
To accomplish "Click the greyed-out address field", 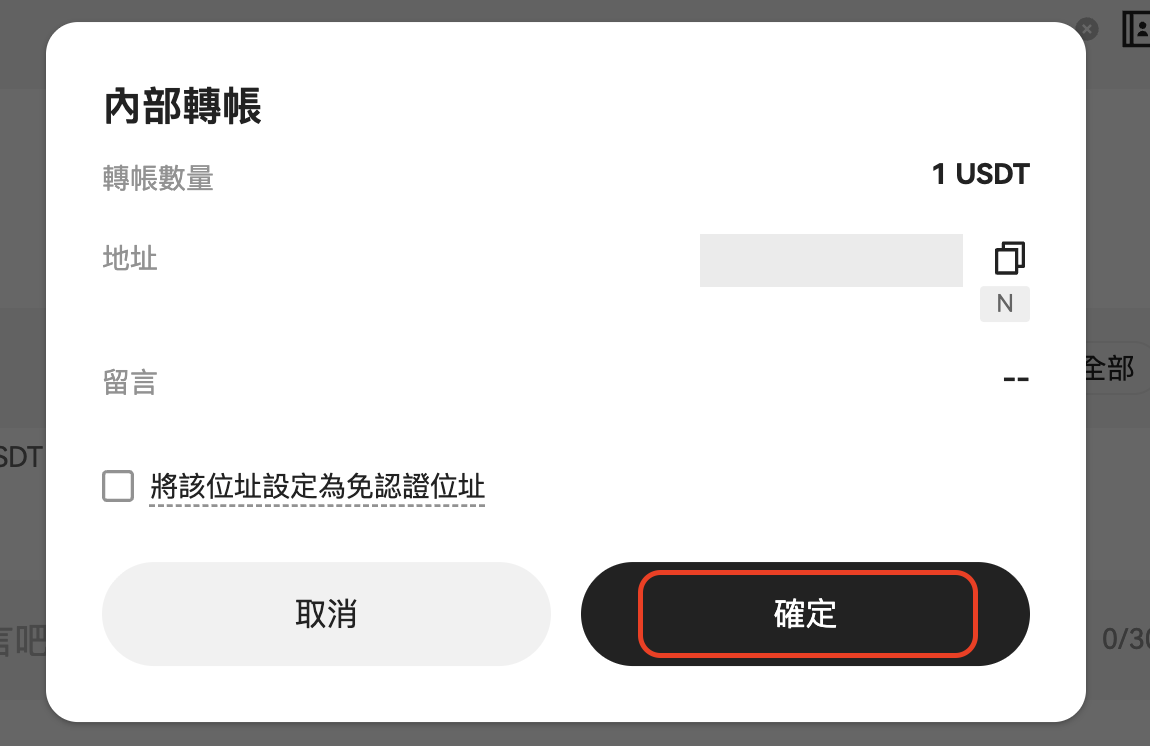I will click(x=830, y=260).
